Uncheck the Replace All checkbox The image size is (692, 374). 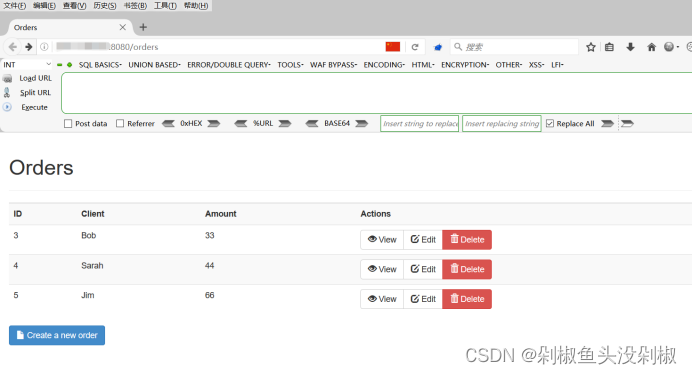550,124
